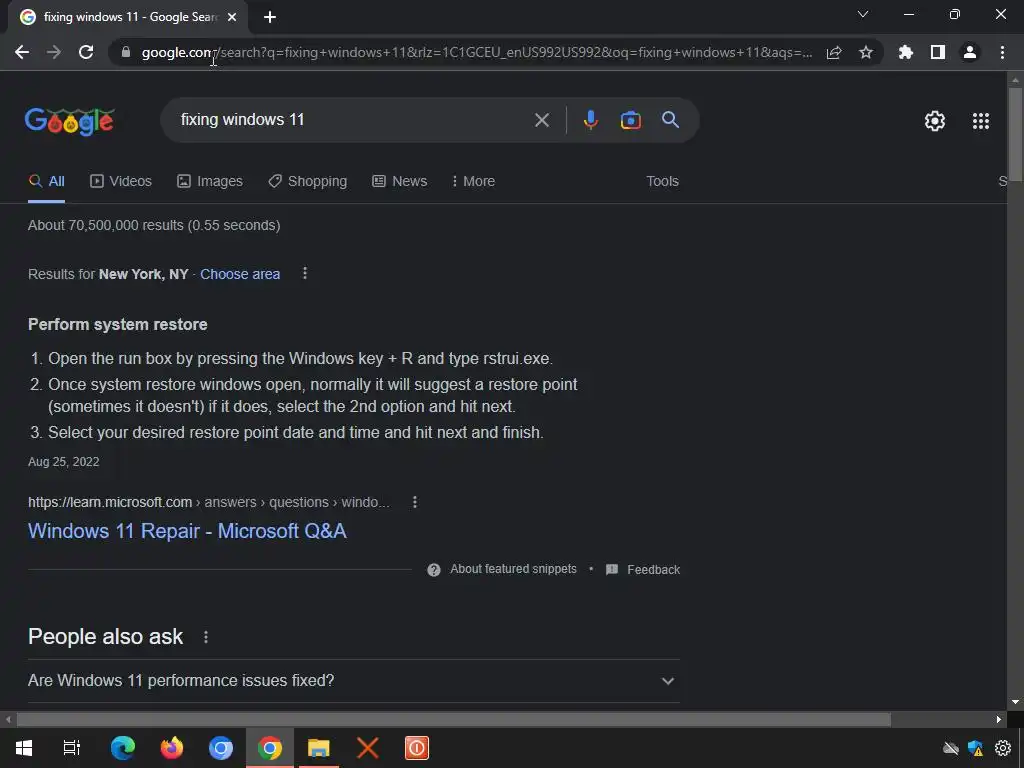Click the horizontal scrollbar thumb
Screen dimensions: 1024x768
click(x=453, y=720)
